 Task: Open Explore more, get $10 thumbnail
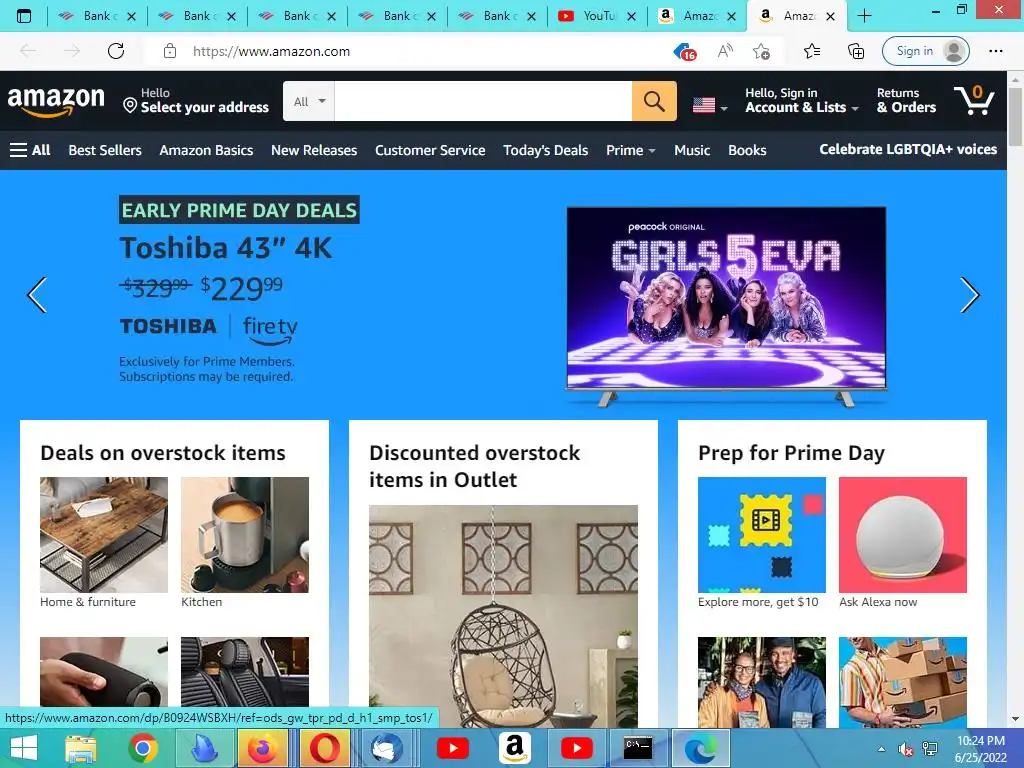click(x=762, y=535)
